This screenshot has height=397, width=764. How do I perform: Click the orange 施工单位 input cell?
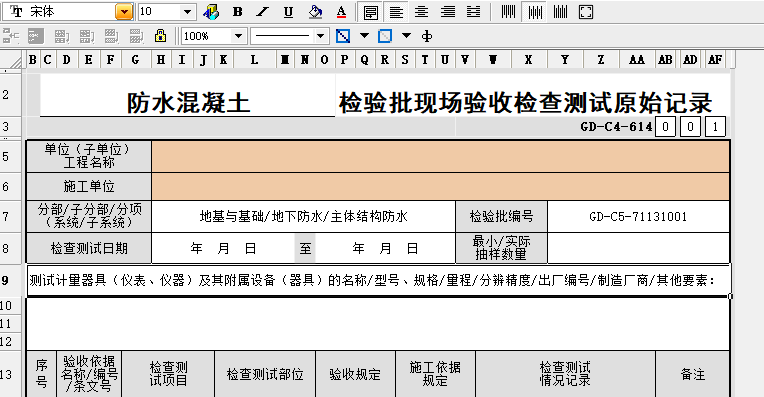(x=440, y=187)
